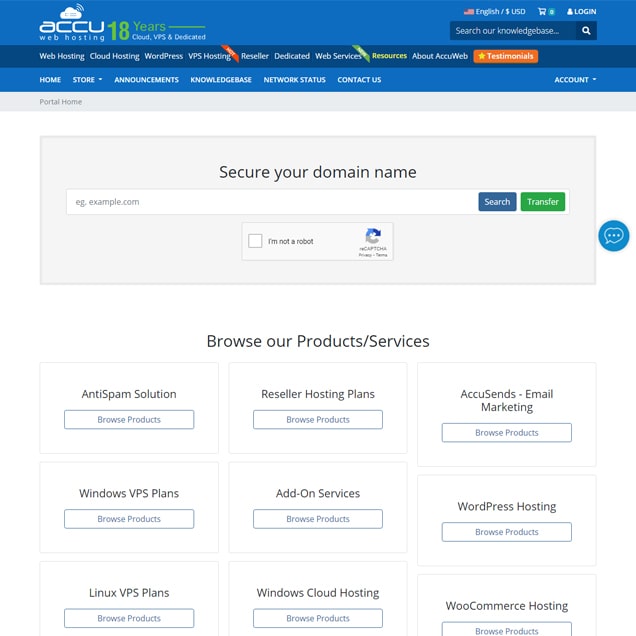Click the reCAPTCHA Terms link

coord(382,255)
